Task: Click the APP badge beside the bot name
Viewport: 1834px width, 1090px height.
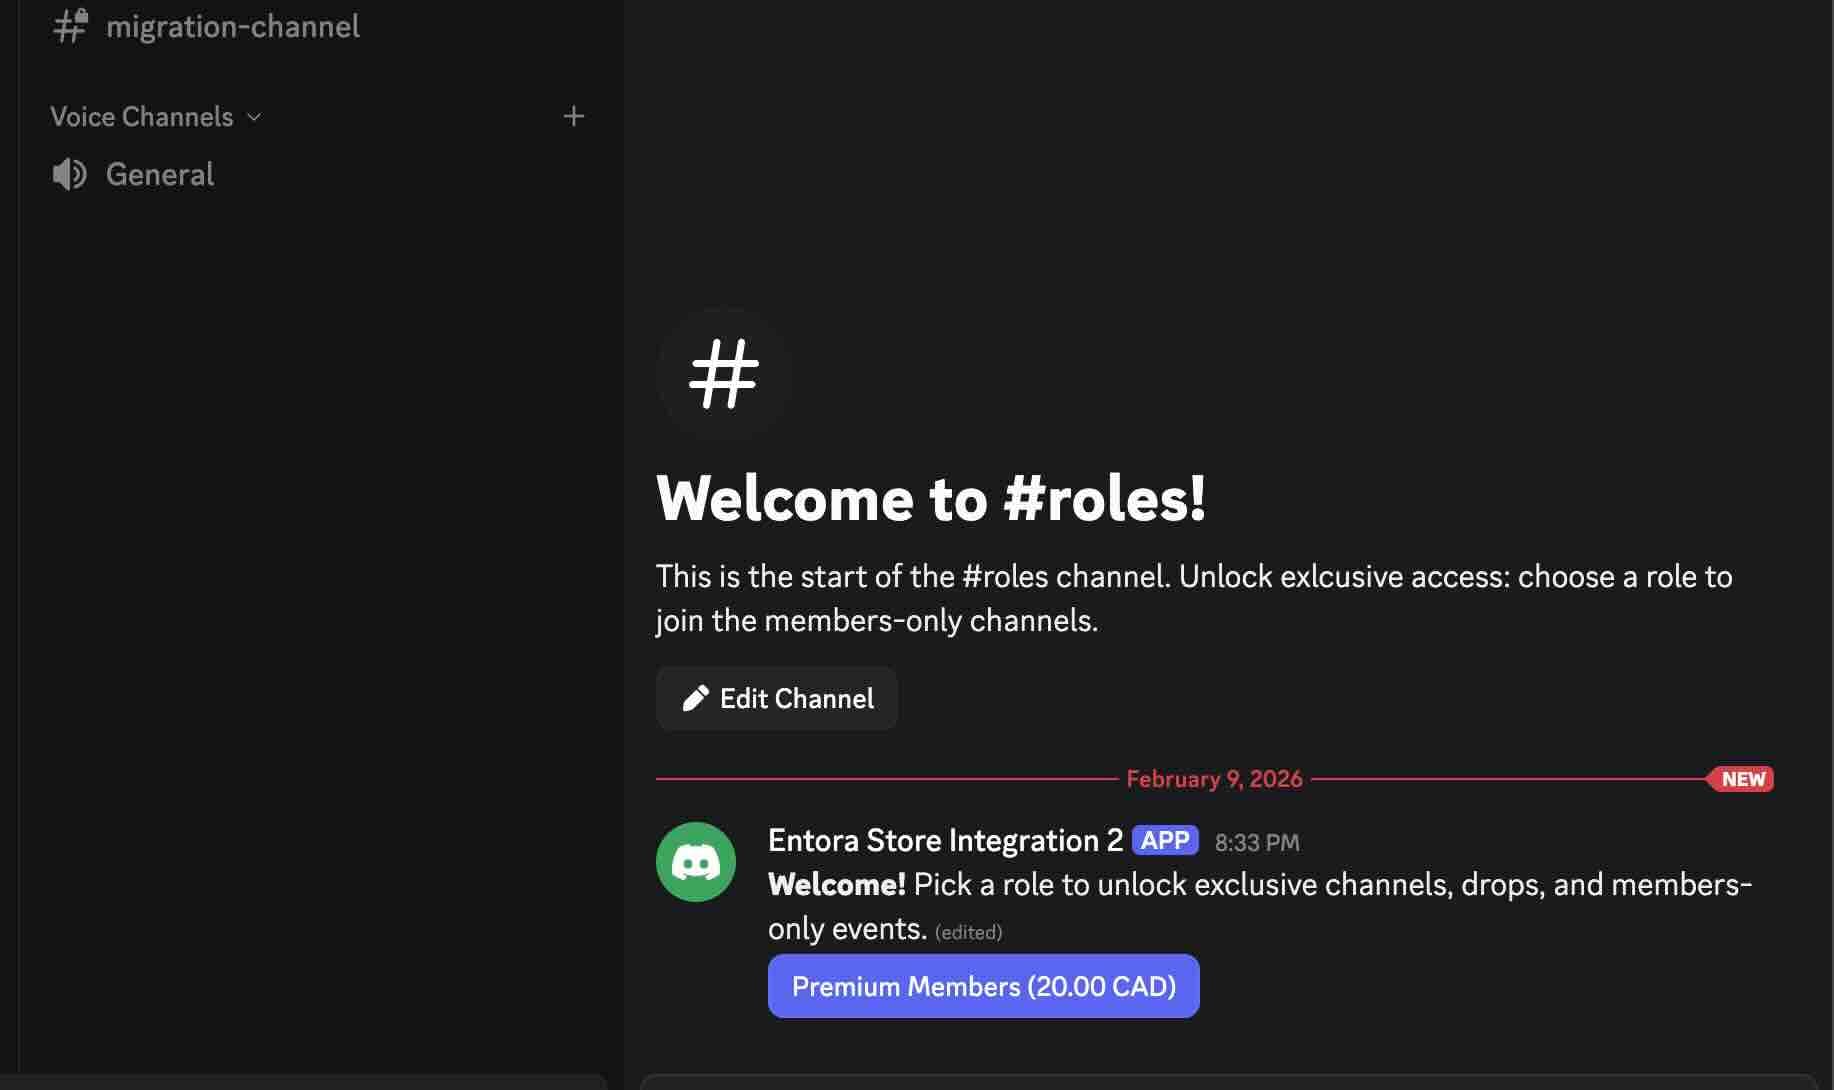Action: click(1166, 840)
